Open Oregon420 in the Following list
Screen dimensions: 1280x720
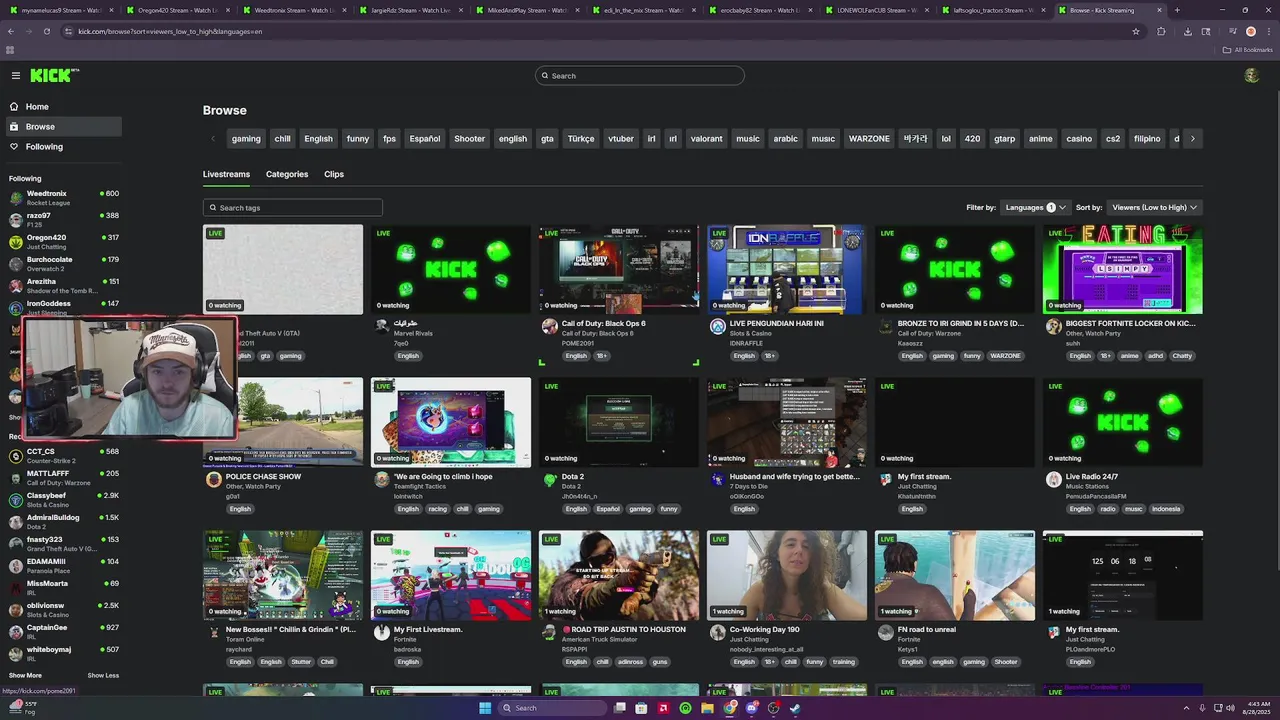click(x=63, y=242)
